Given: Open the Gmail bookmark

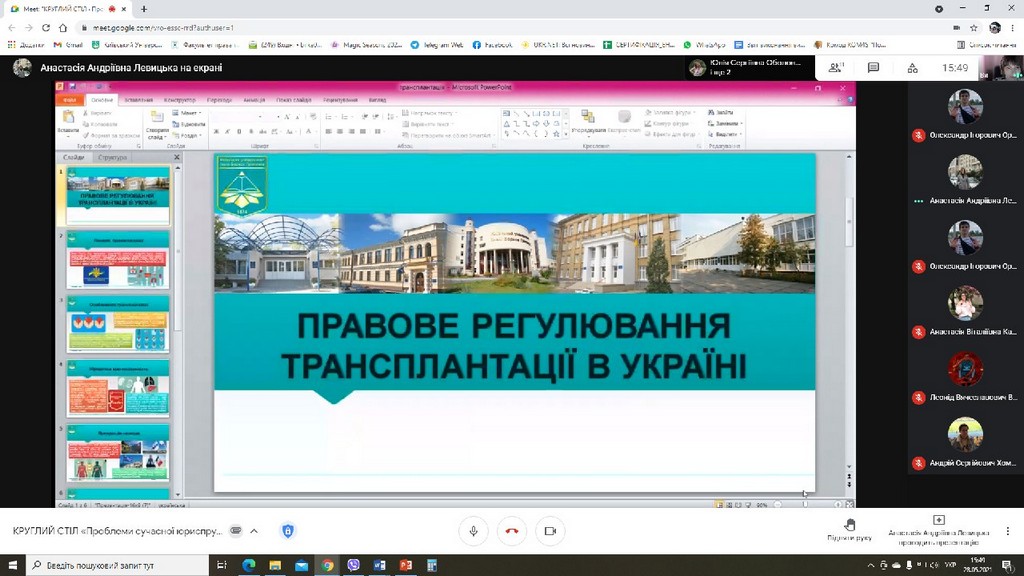Looking at the screenshot, I should [x=69, y=45].
